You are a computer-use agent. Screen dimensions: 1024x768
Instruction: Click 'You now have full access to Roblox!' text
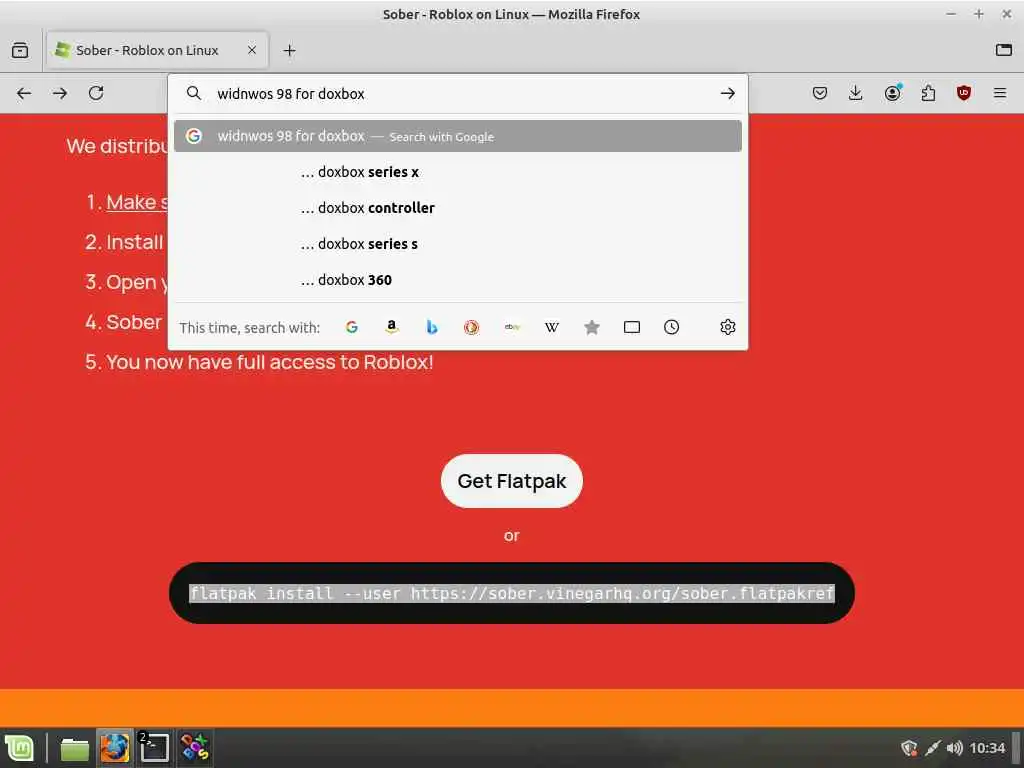click(269, 362)
